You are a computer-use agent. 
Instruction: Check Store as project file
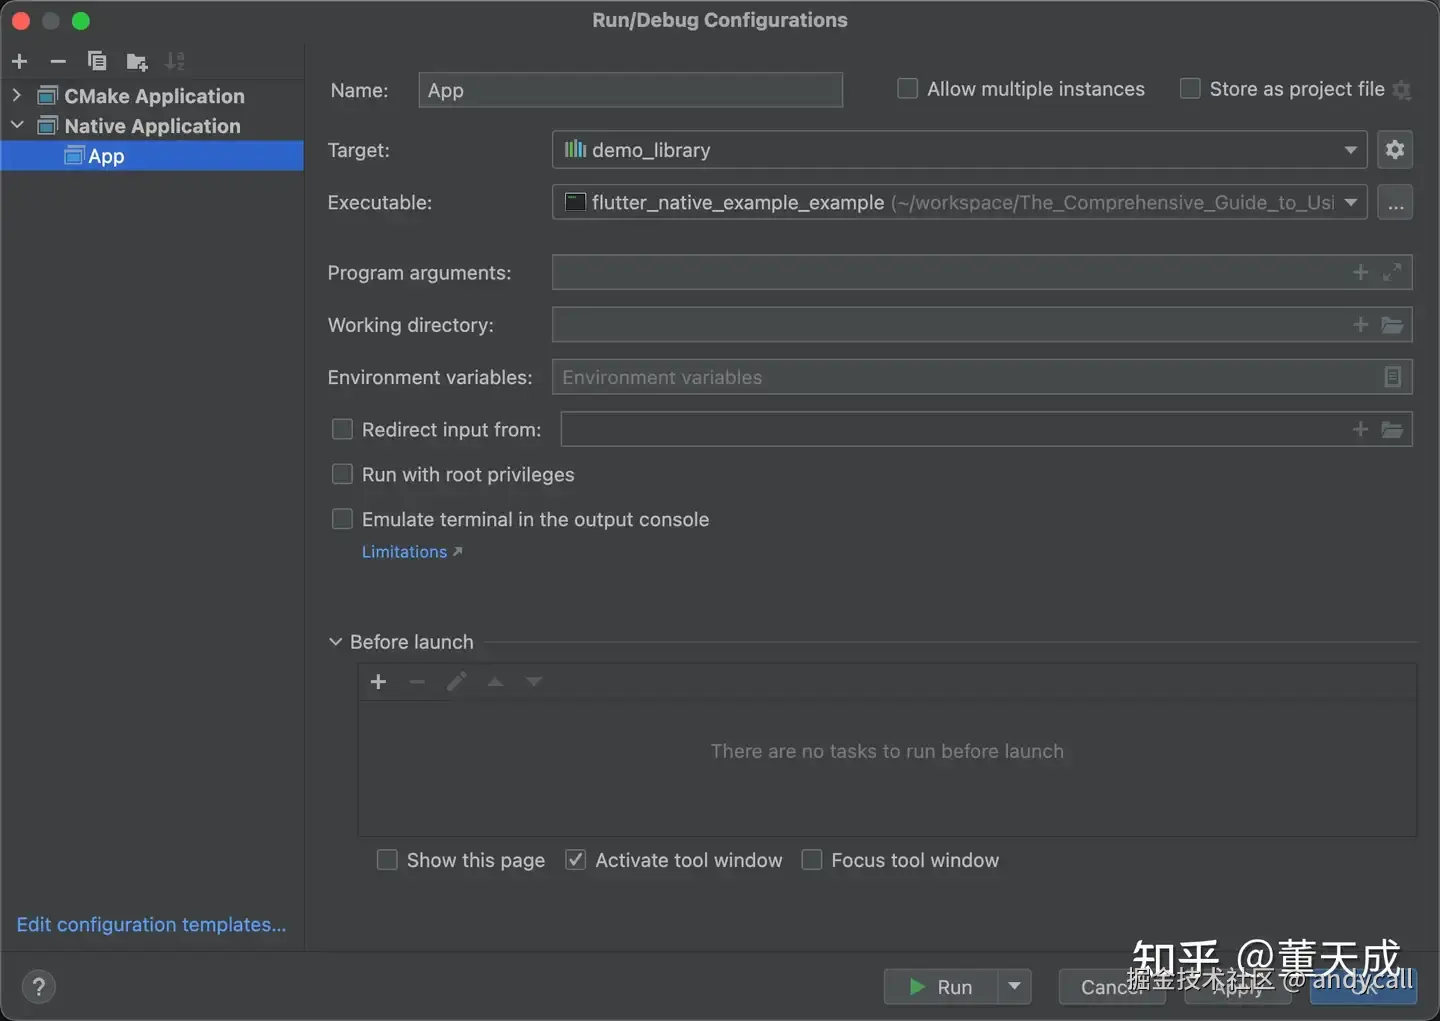[1190, 89]
